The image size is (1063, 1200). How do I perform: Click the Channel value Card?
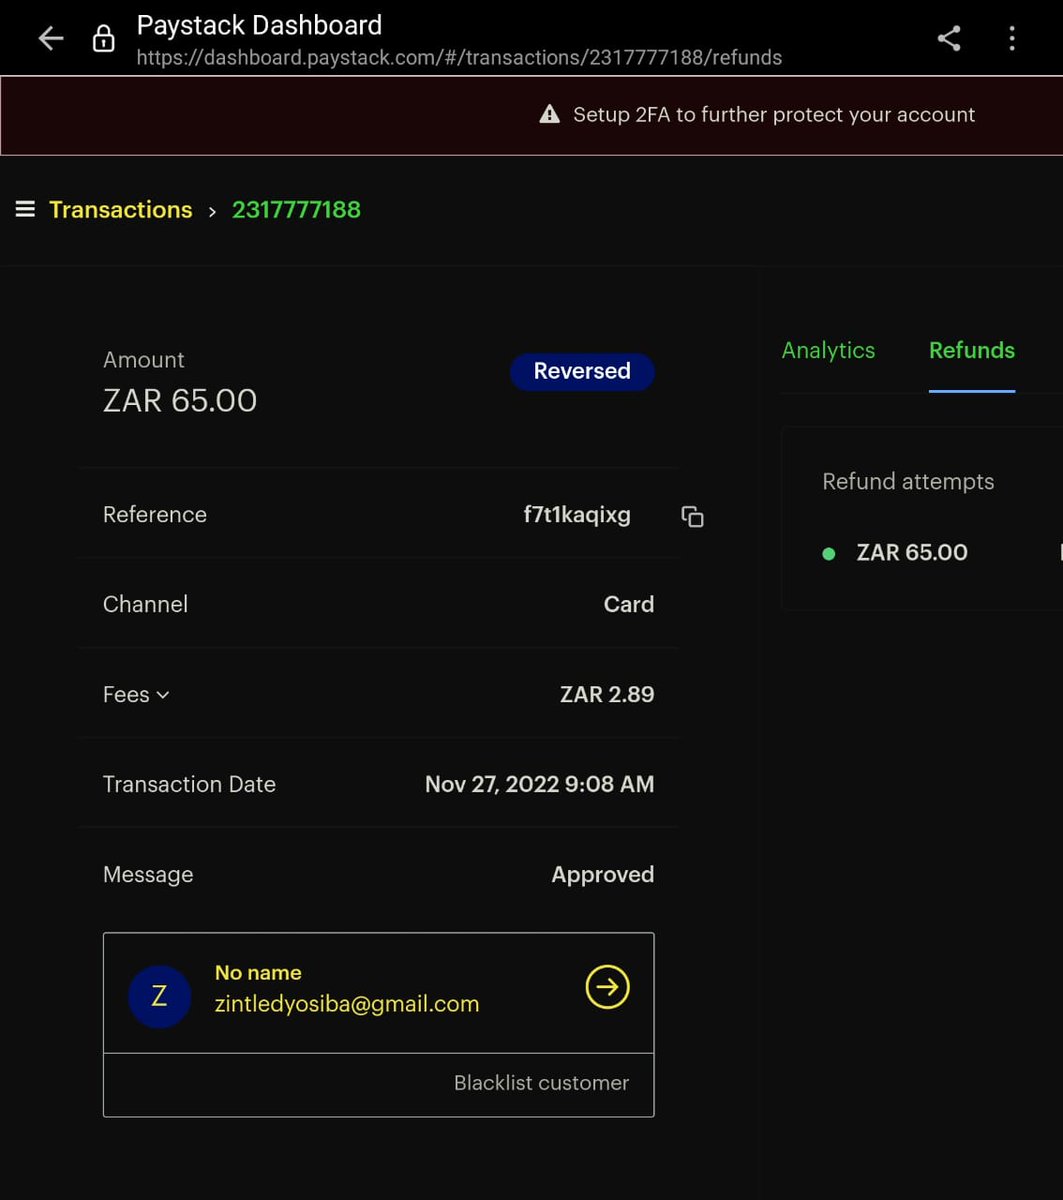629,604
